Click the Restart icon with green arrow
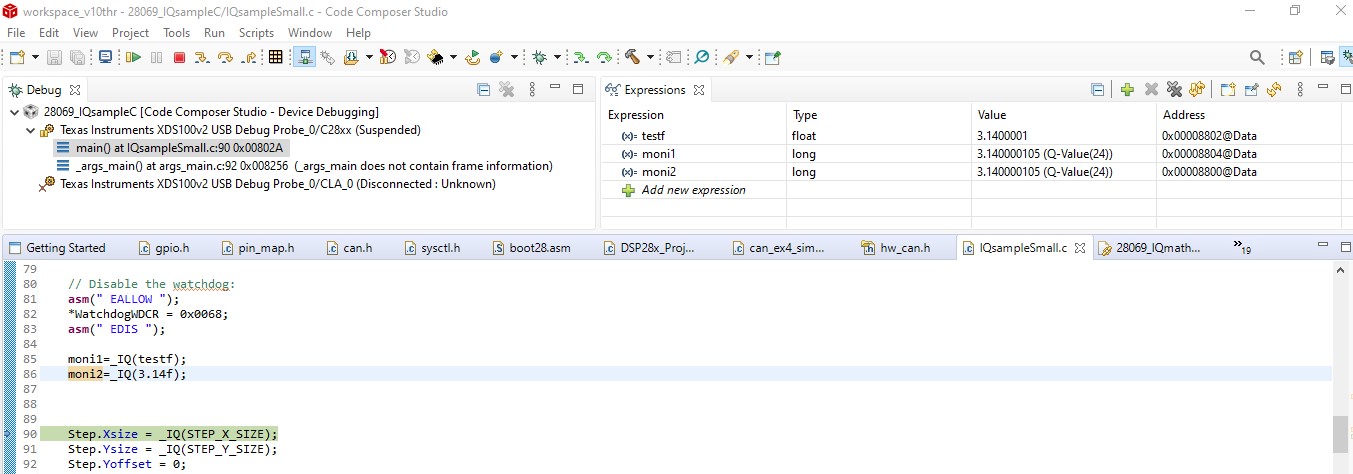The image size is (1353, 474). pos(472,58)
